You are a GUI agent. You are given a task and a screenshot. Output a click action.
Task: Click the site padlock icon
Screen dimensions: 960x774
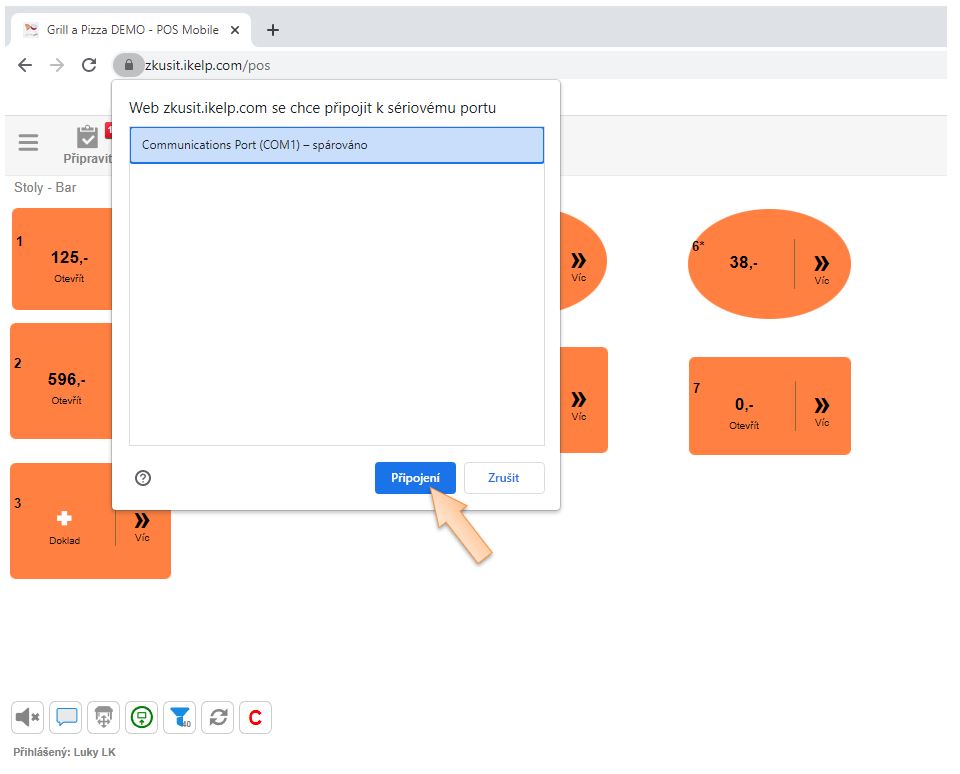[127, 65]
